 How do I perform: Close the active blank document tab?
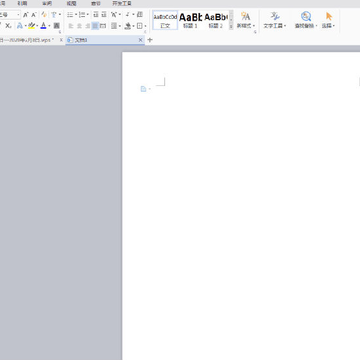coord(140,40)
